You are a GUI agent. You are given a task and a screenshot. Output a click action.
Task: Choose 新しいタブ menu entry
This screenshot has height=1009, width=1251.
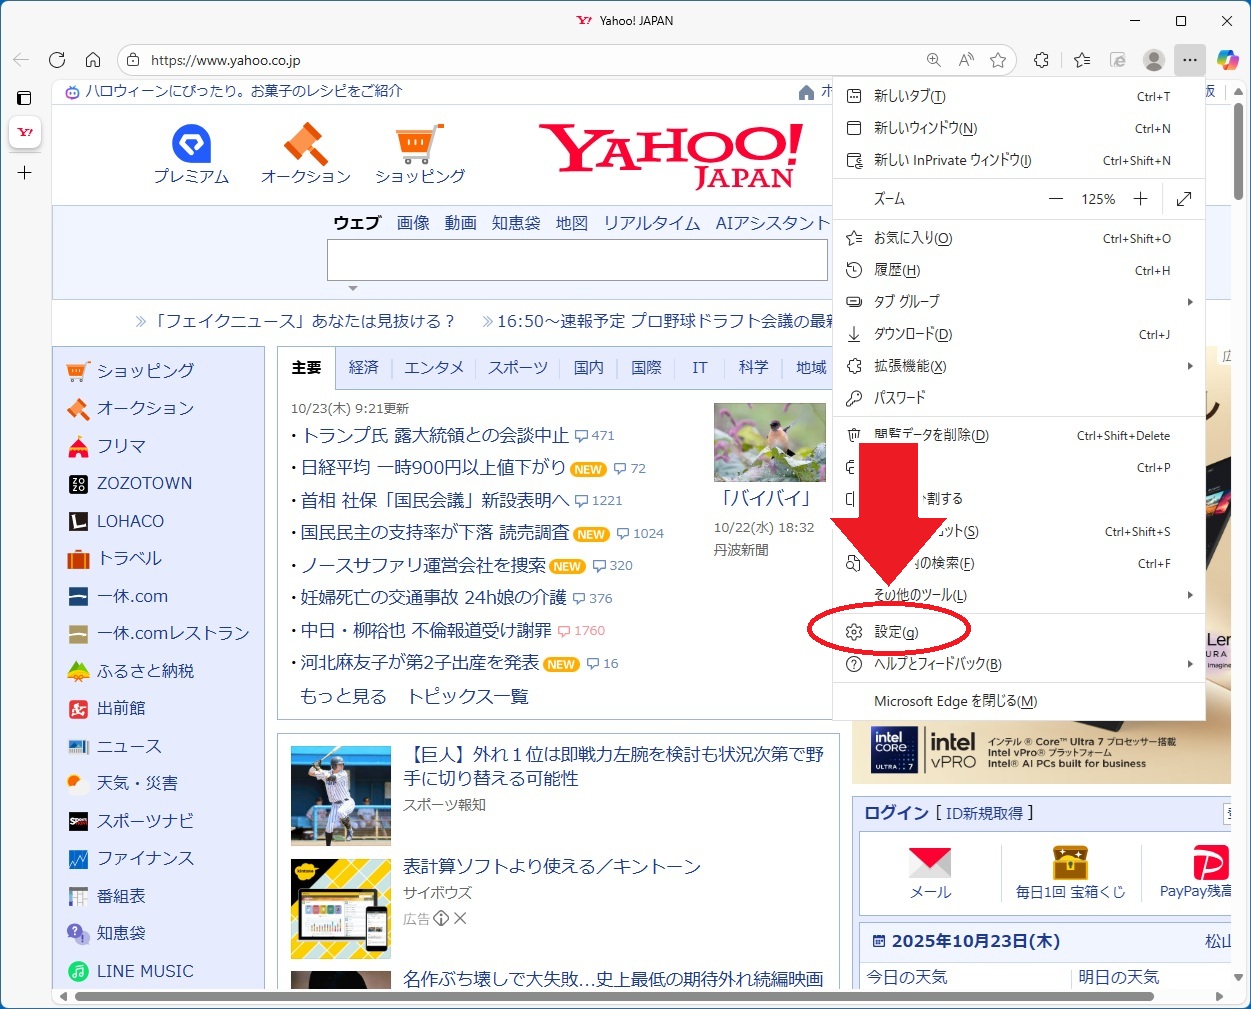[x=909, y=97]
